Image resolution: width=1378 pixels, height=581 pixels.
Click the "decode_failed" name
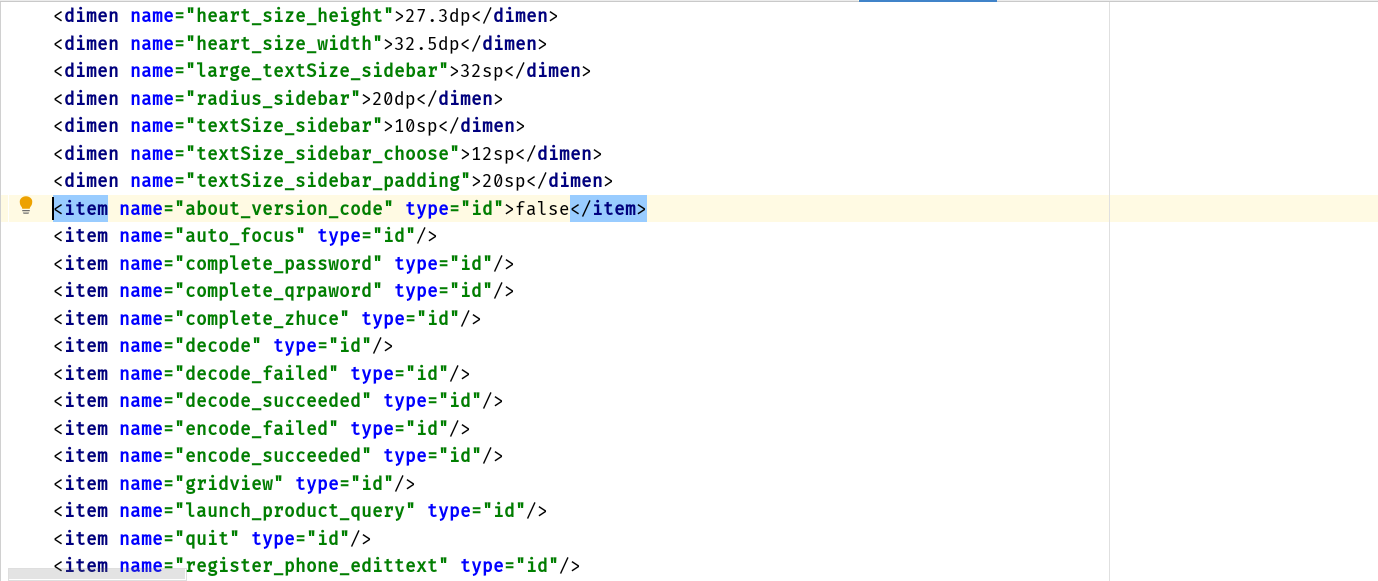(257, 374)
